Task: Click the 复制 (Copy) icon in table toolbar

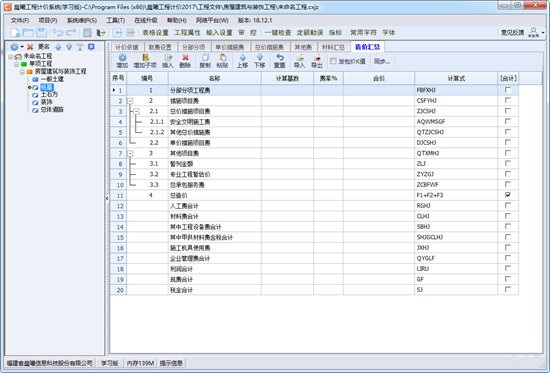Action: click(205, 58)
